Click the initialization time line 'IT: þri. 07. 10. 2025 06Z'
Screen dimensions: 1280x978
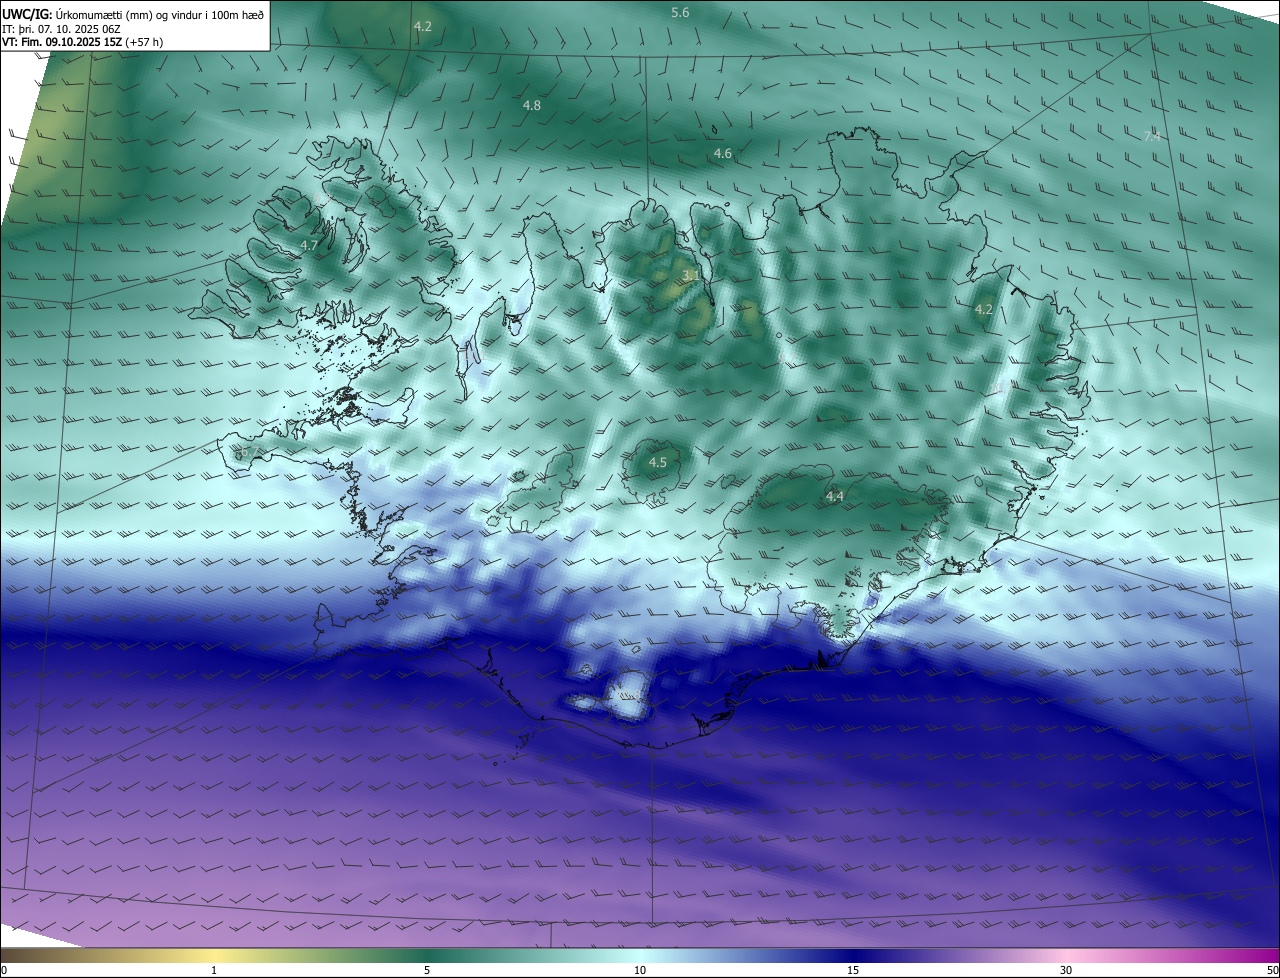pyautogui.click(x=61, y=29)
